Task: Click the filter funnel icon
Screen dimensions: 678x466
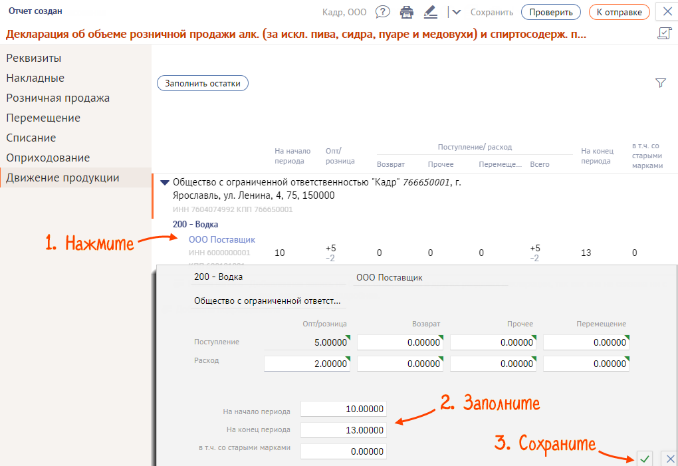Action: (660, 83)
